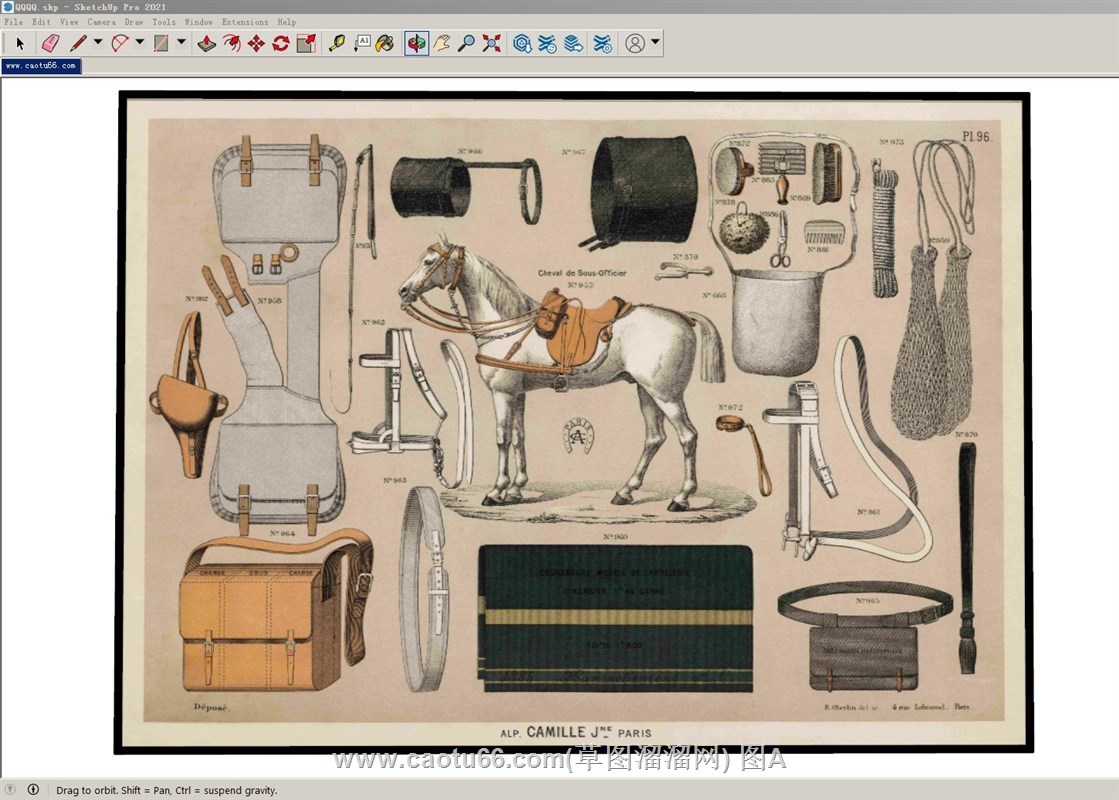The image size is (1119, 800).
Task: Open the File menu
Action: click(x=14, y=22)
